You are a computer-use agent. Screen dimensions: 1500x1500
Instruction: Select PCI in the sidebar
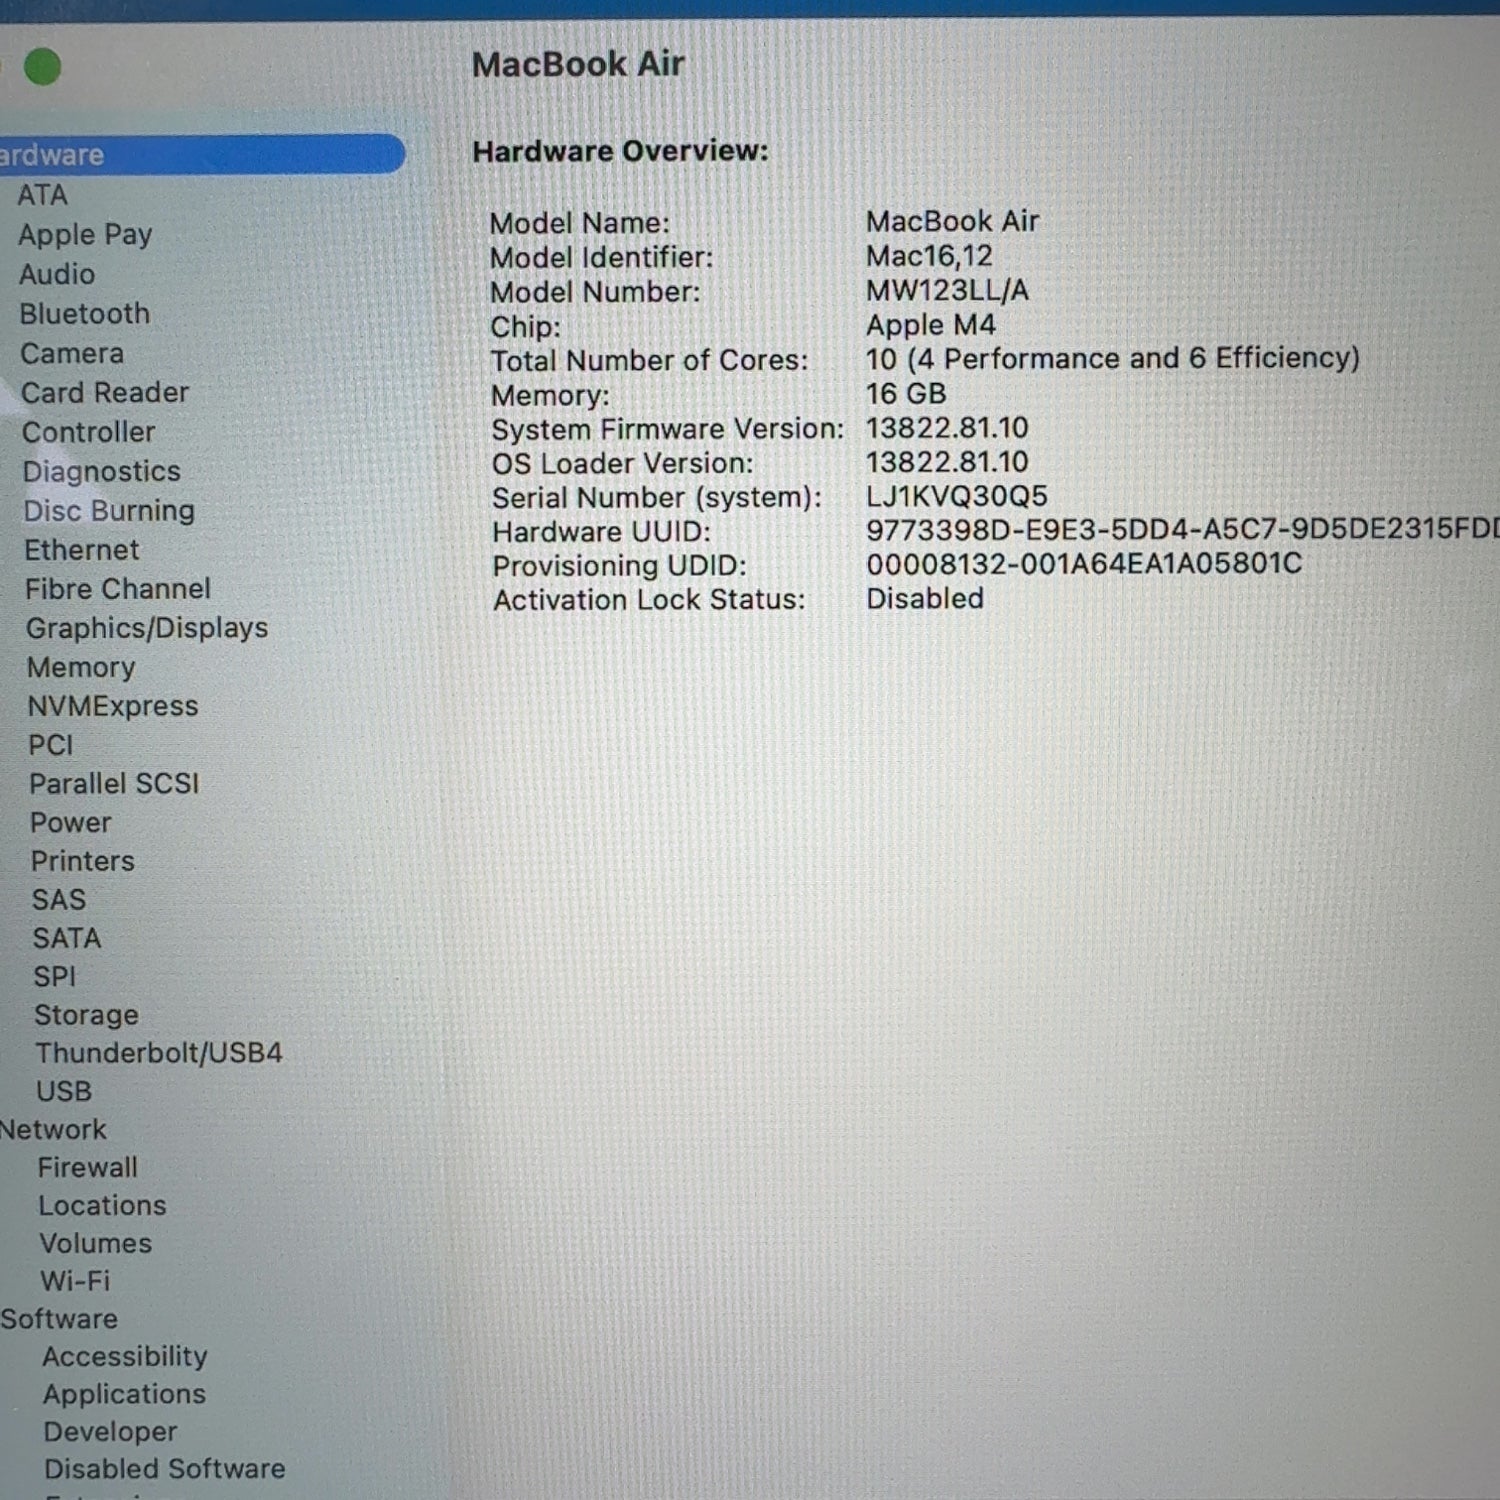[x=50, y=745]
